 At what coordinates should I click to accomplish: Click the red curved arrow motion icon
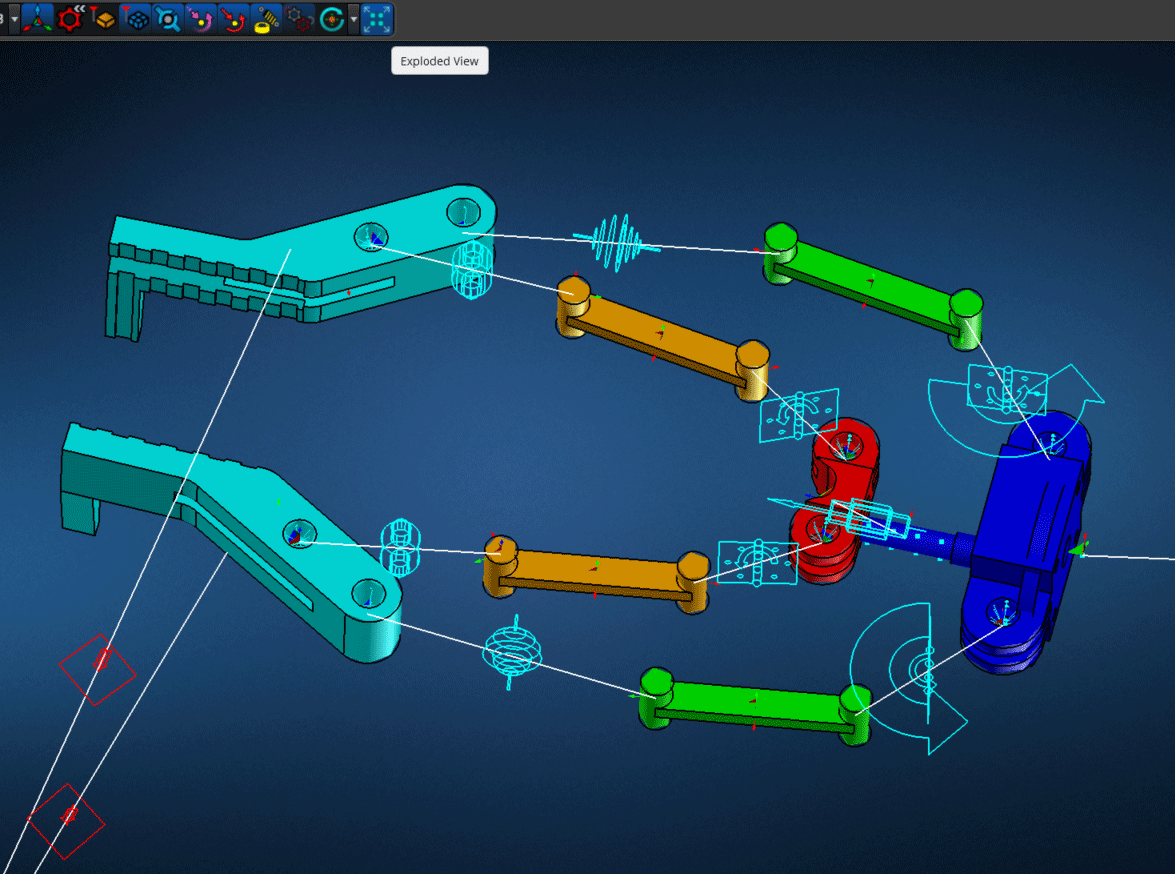[x=234, y=18]
